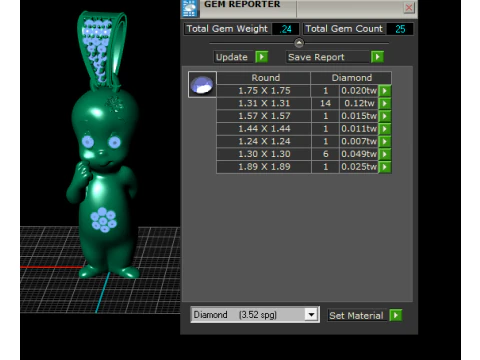Click the count cell showing 14
The height and width of the screenshot is (360, 480).
[x=325, y=103]
